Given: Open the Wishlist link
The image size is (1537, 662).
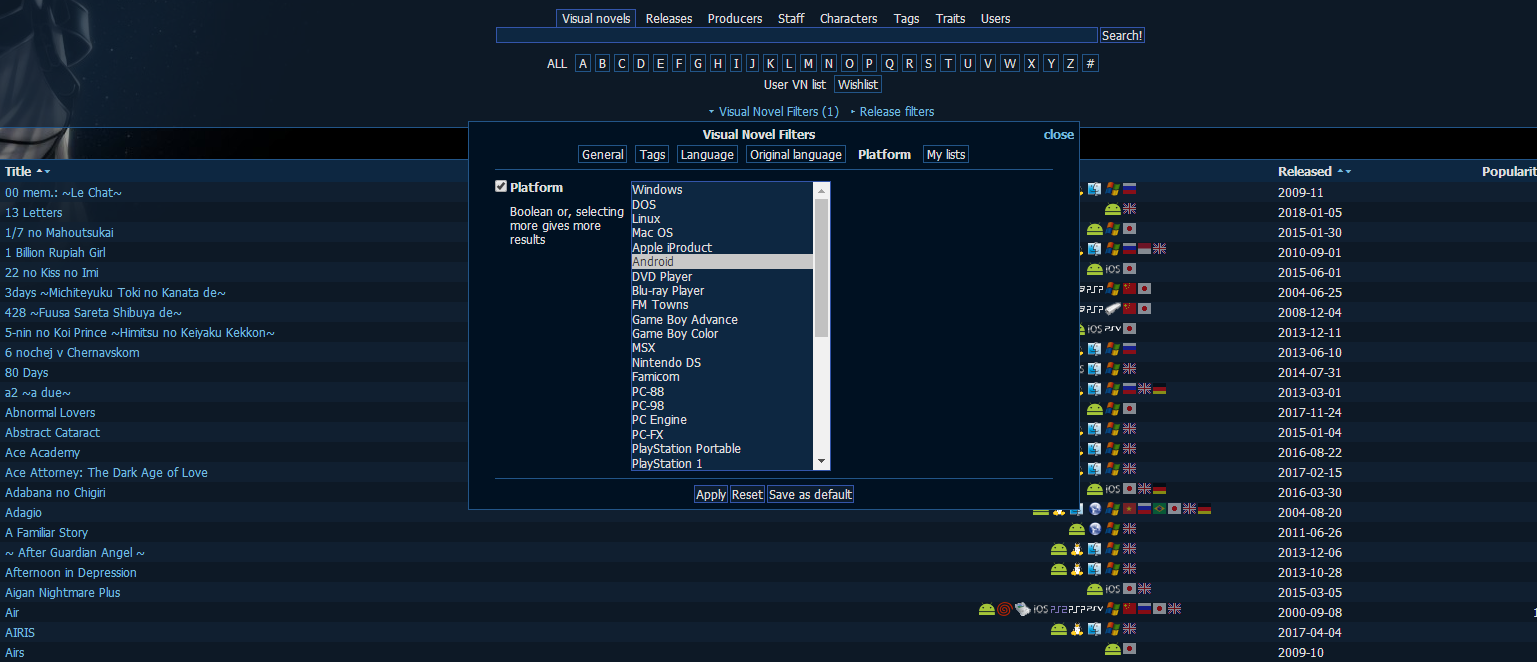Looking at the screenshot, I should (858, 85).
